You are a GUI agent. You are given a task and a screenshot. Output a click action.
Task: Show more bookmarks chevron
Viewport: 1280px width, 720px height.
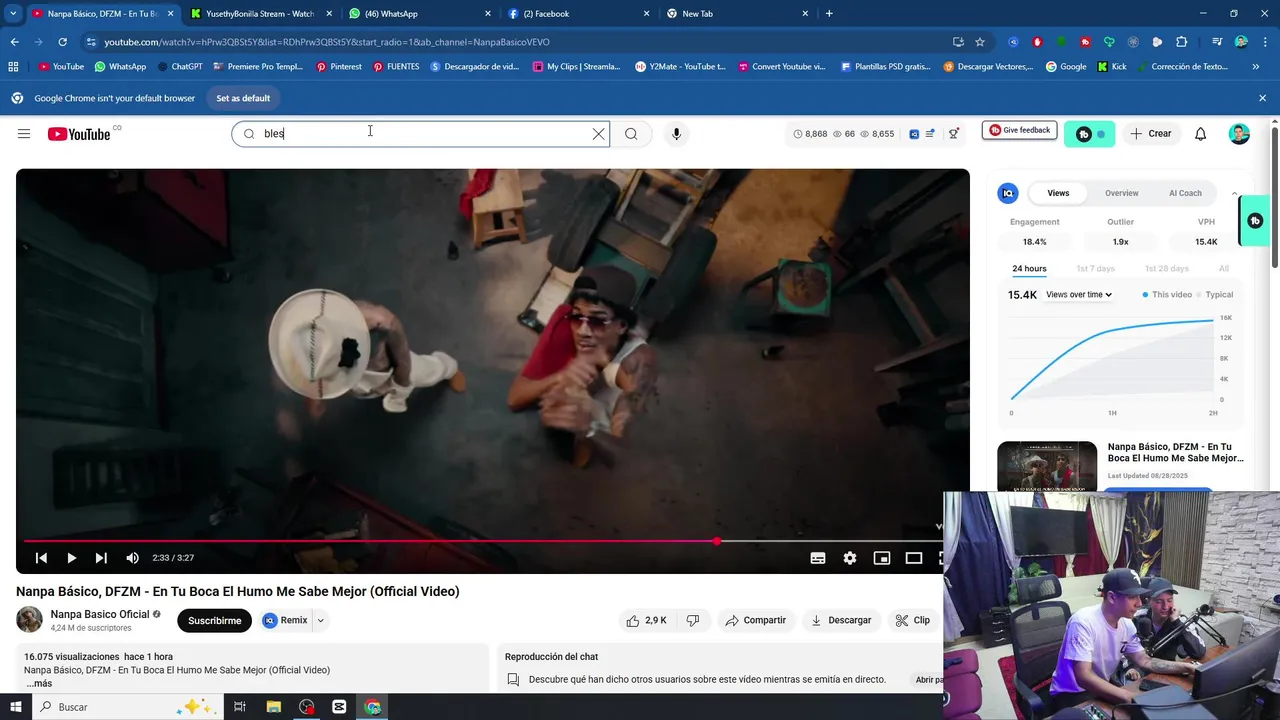pos(1255,67)
